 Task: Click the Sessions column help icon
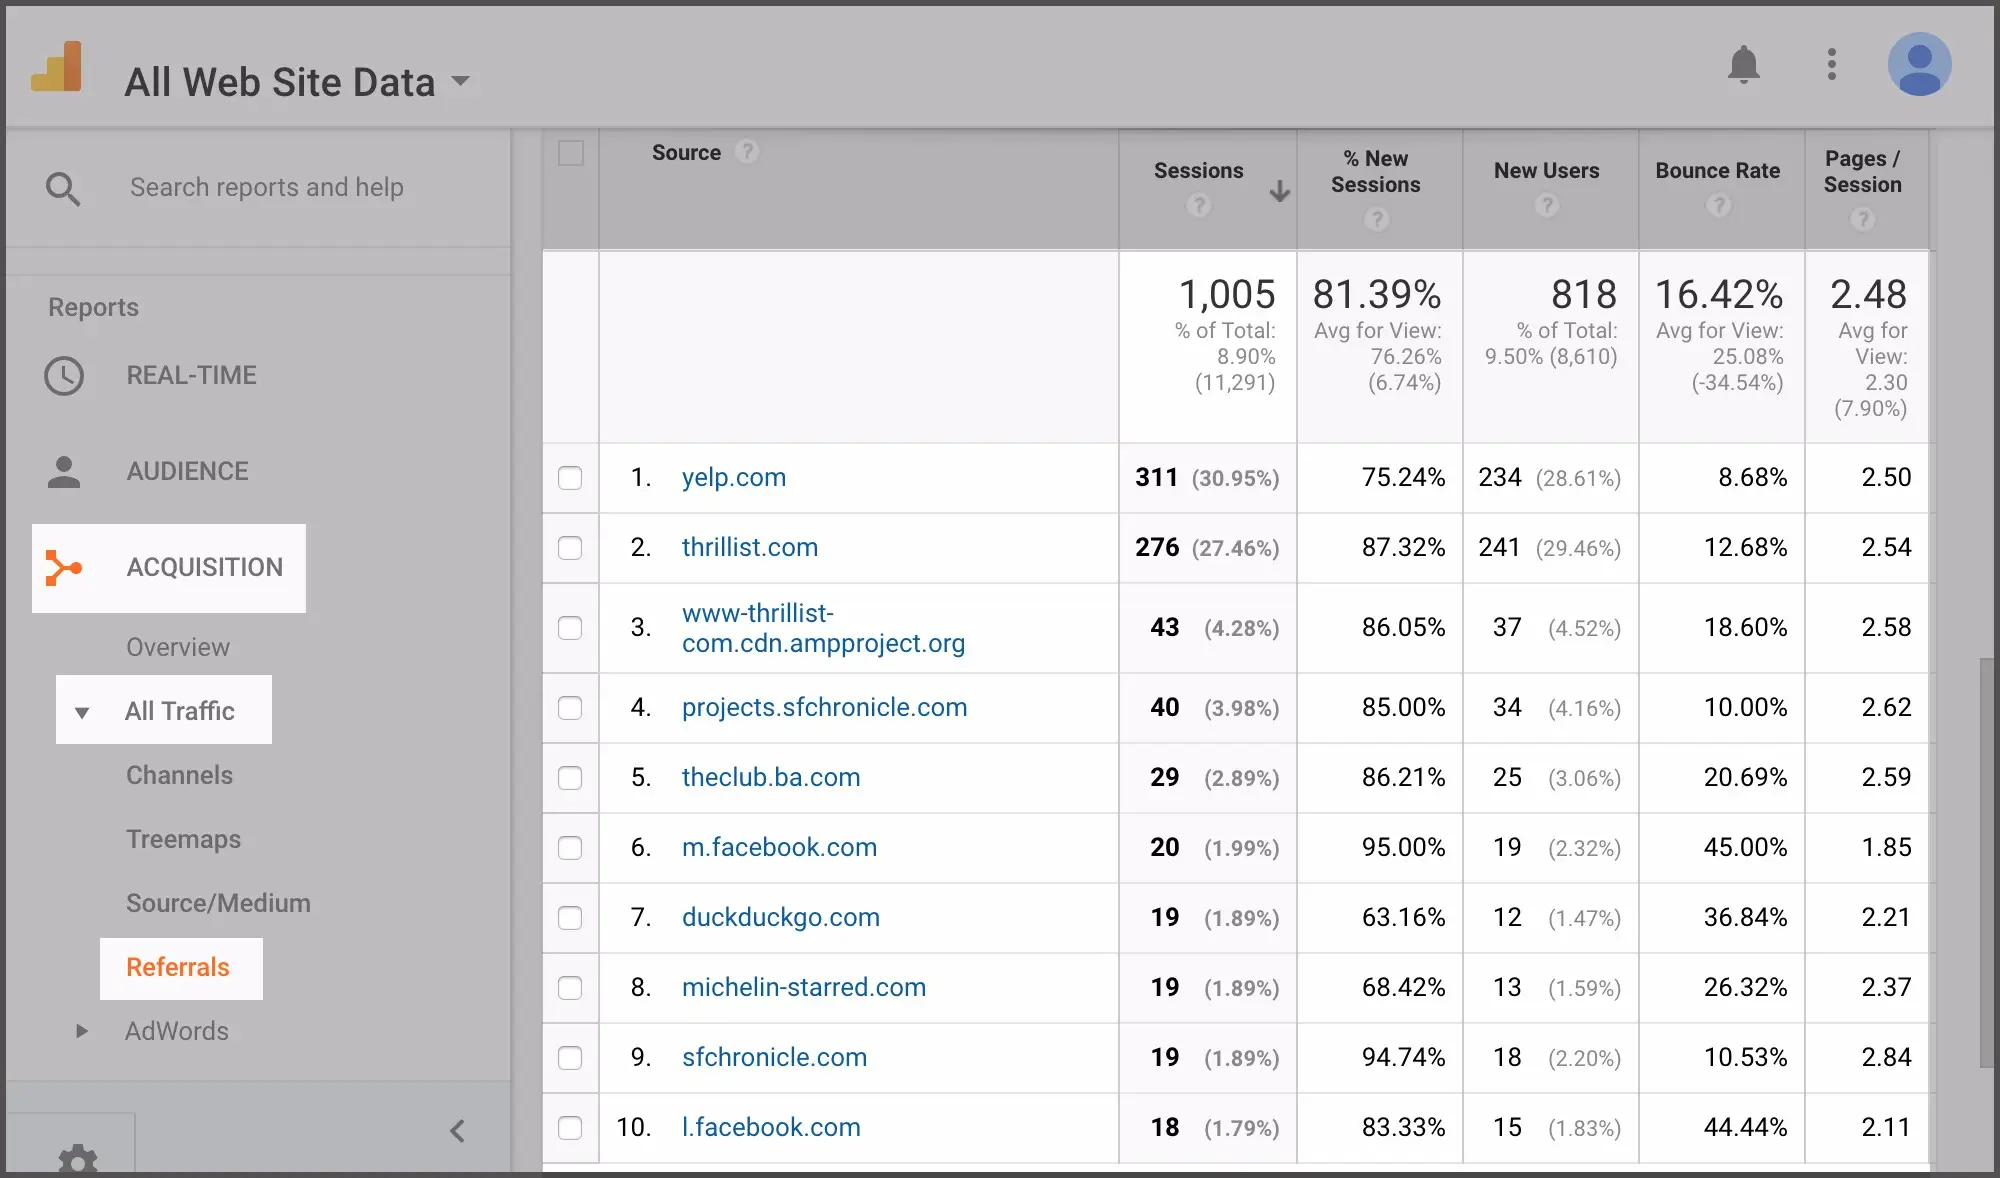tap(1197, 205)
